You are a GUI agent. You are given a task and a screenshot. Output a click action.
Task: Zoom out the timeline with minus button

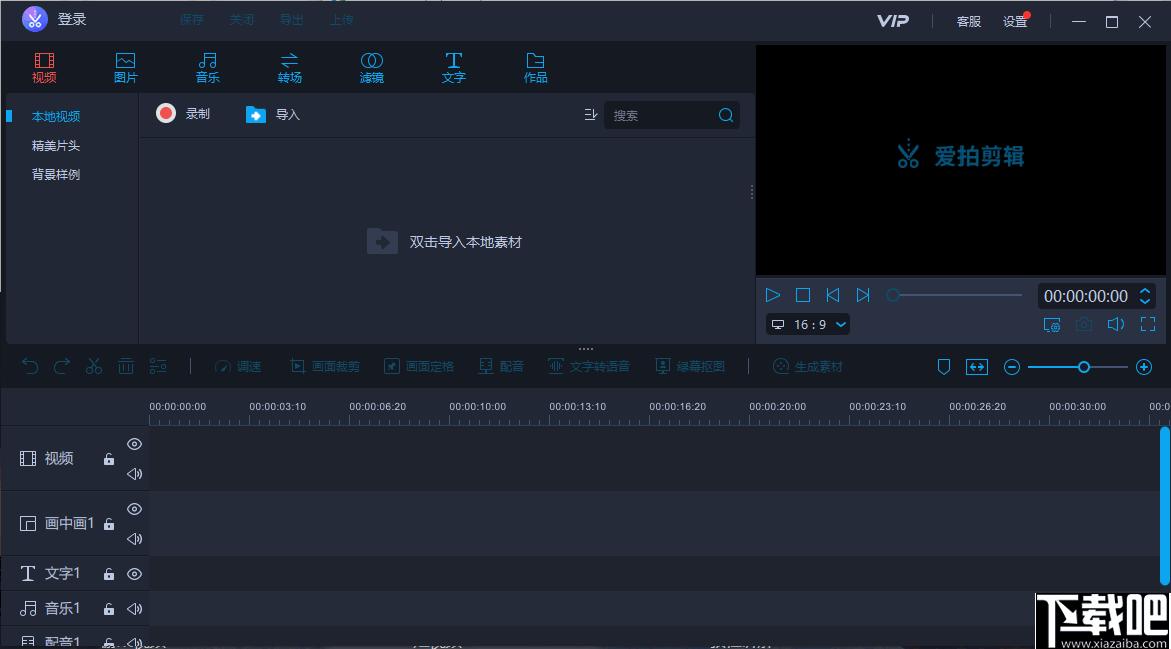pyautogui.click(x=1012, y=367)
